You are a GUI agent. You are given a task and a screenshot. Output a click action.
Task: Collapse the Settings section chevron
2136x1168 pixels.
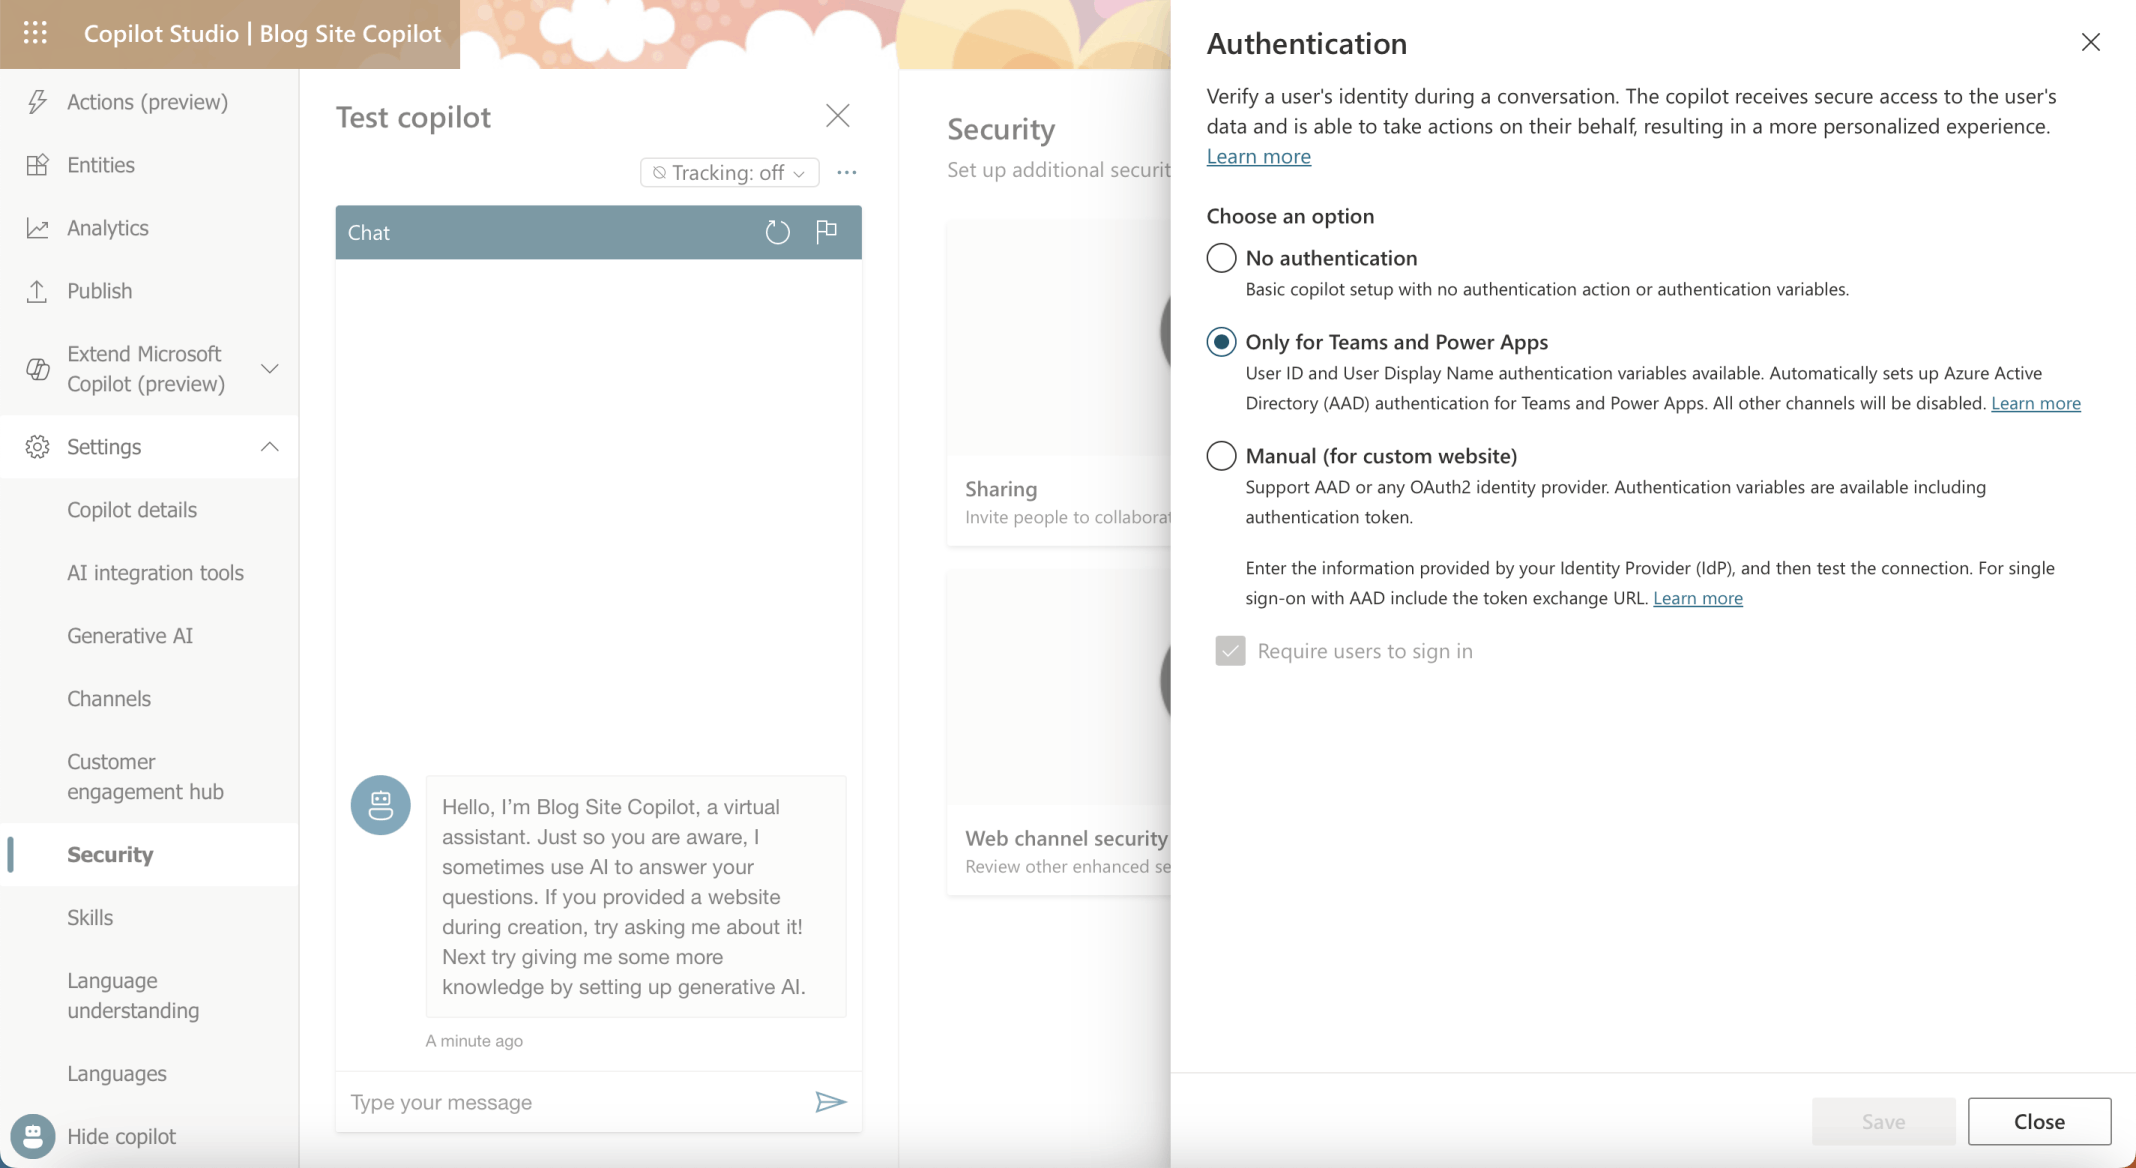(269, 447)
